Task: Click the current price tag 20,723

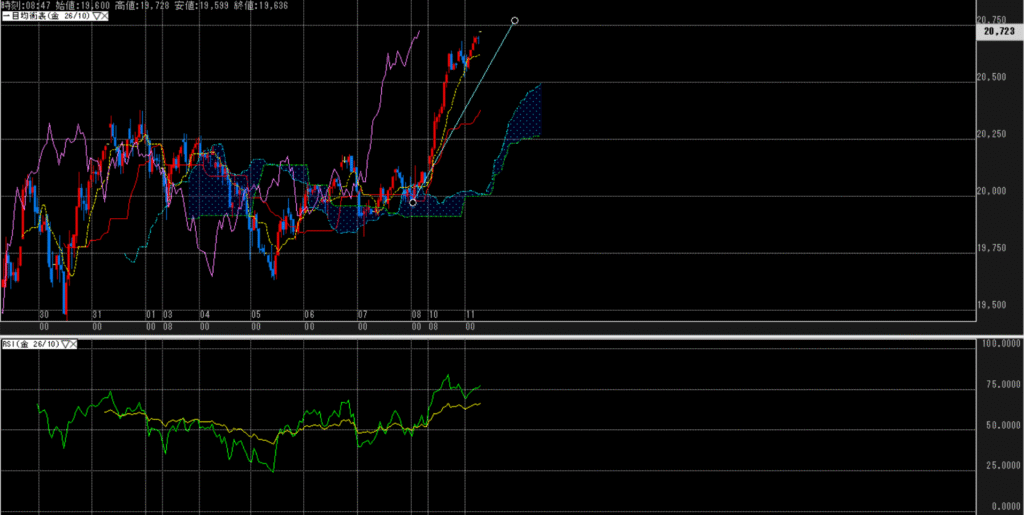Action: (998, 32)
